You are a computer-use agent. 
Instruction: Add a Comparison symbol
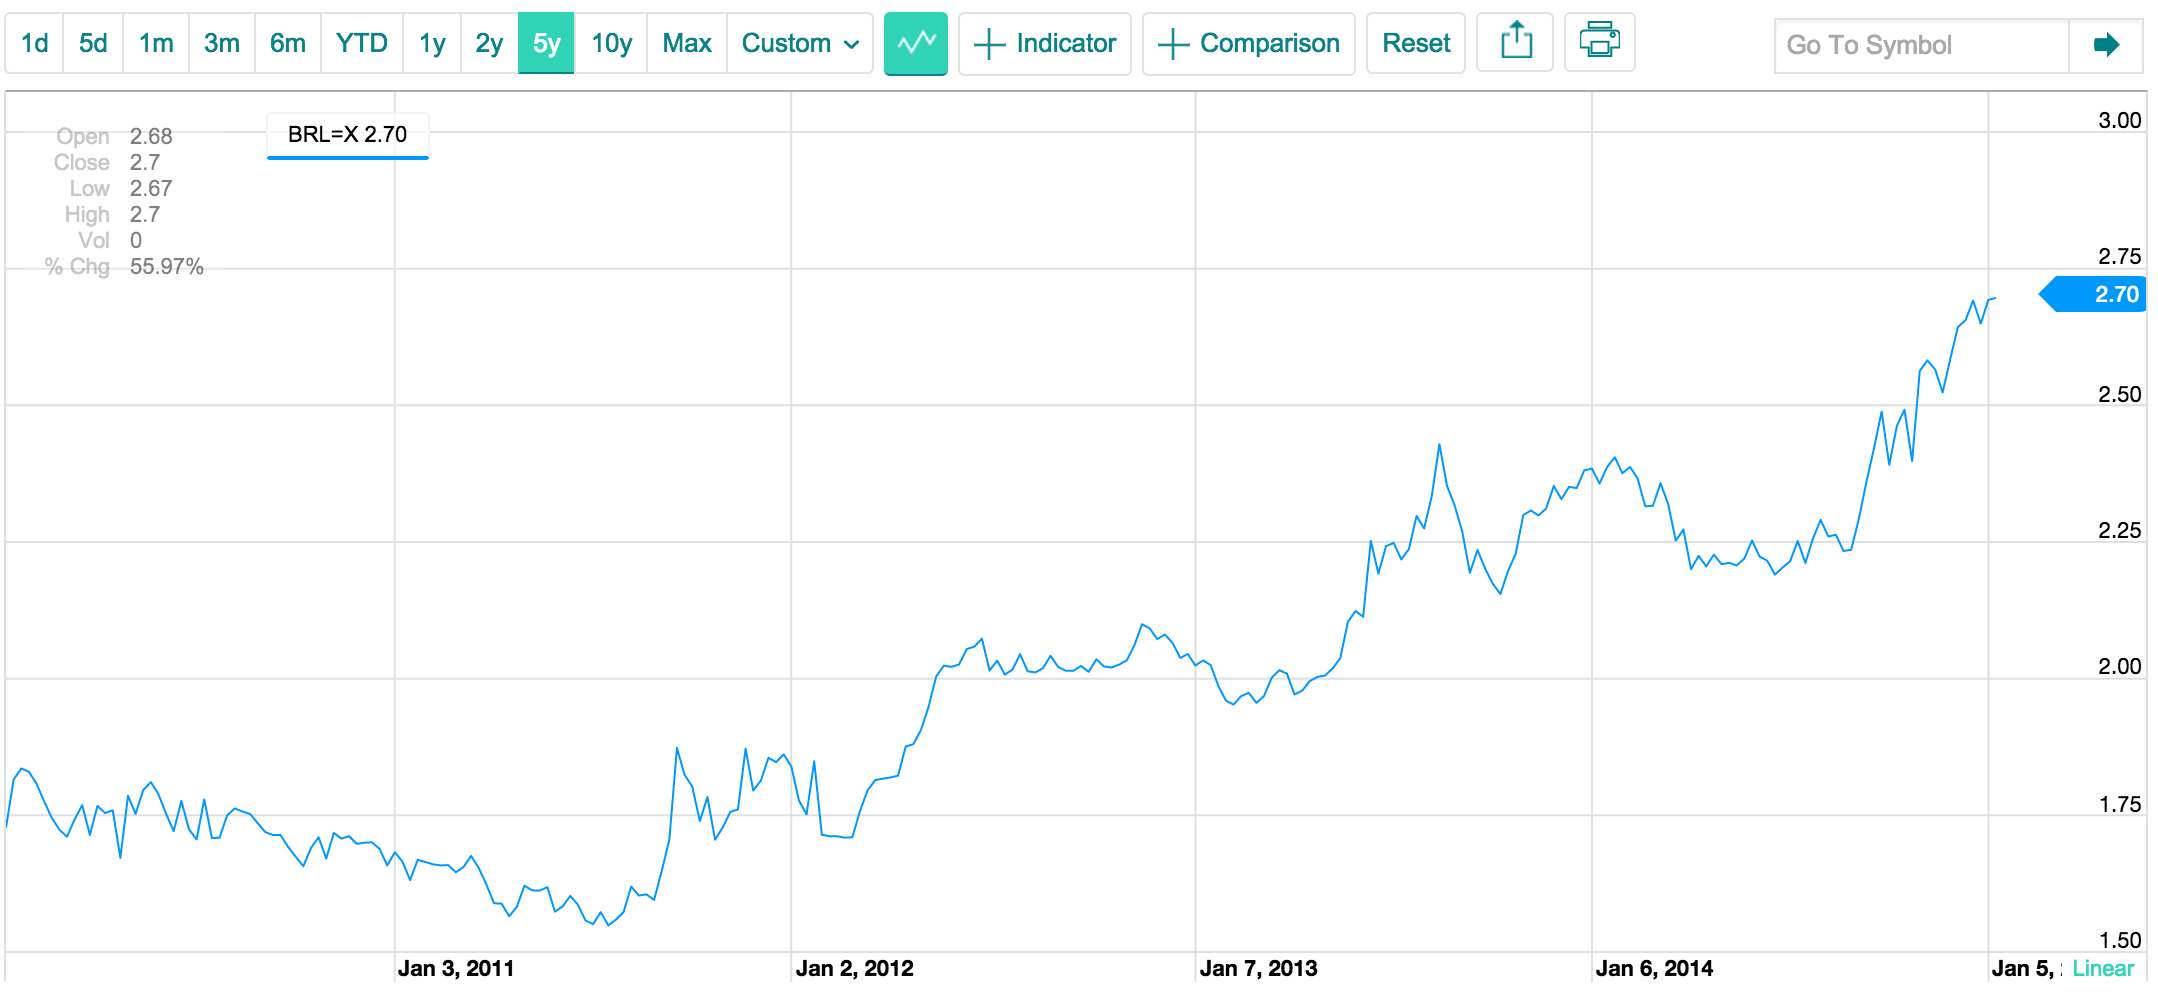[1248, 43]
